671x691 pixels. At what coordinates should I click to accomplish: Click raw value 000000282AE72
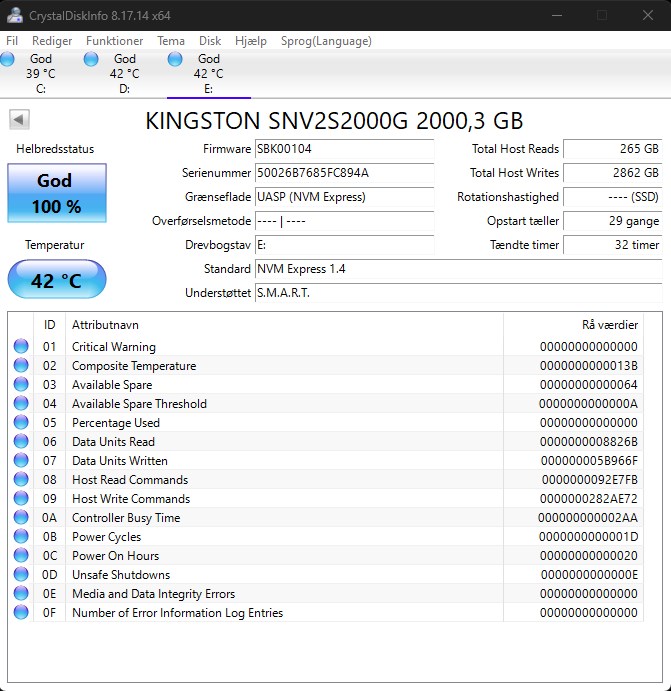pos(589,498)
